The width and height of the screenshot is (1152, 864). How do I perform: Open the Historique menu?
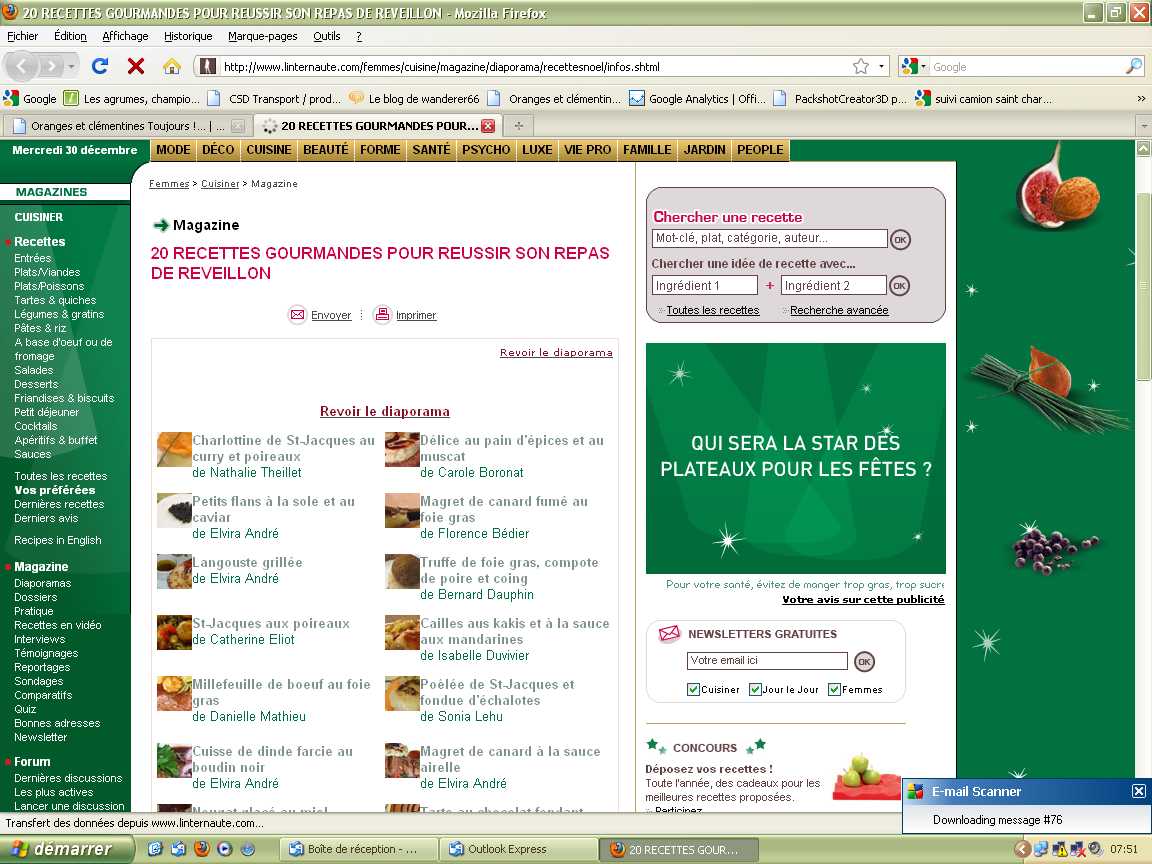[x=188, y=36]
